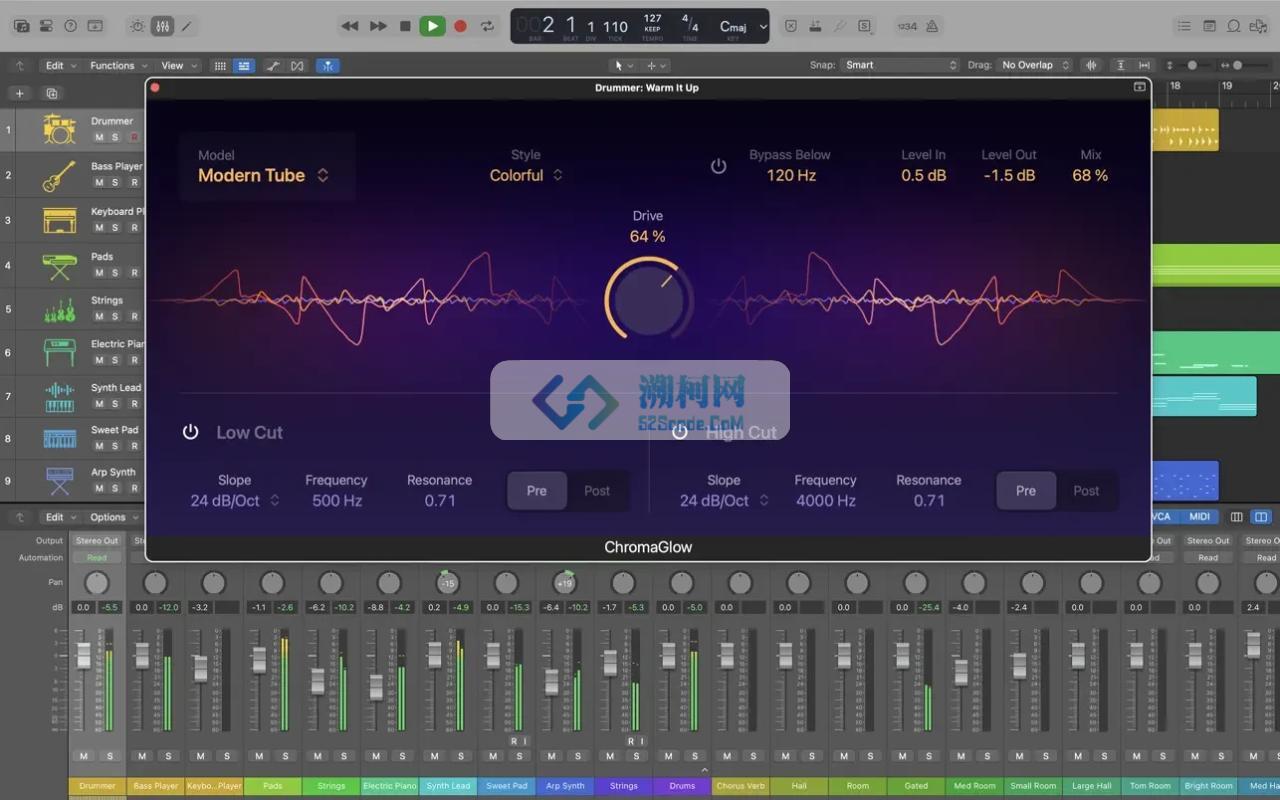Screen dimensions: 1280x800
Task: Open Quick Help question mark icon
Action: (70, 26)
